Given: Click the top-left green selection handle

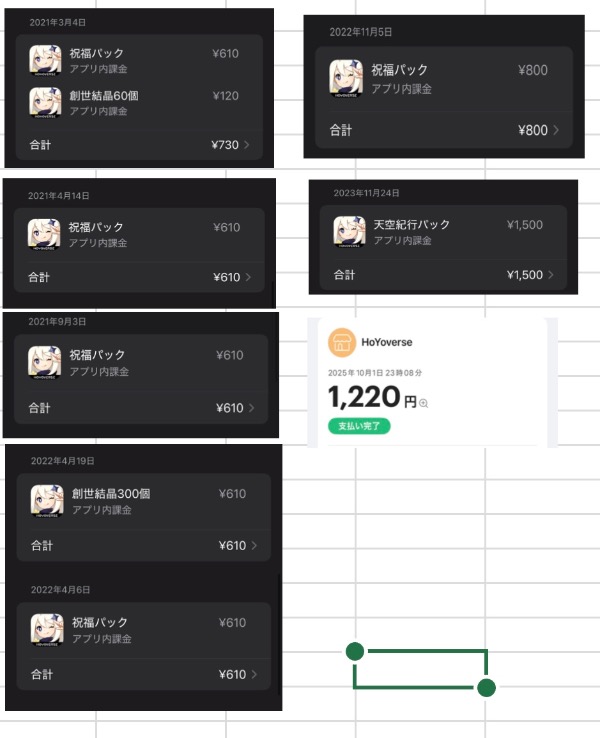Looking at the screenshot, I should coord(355,651).
